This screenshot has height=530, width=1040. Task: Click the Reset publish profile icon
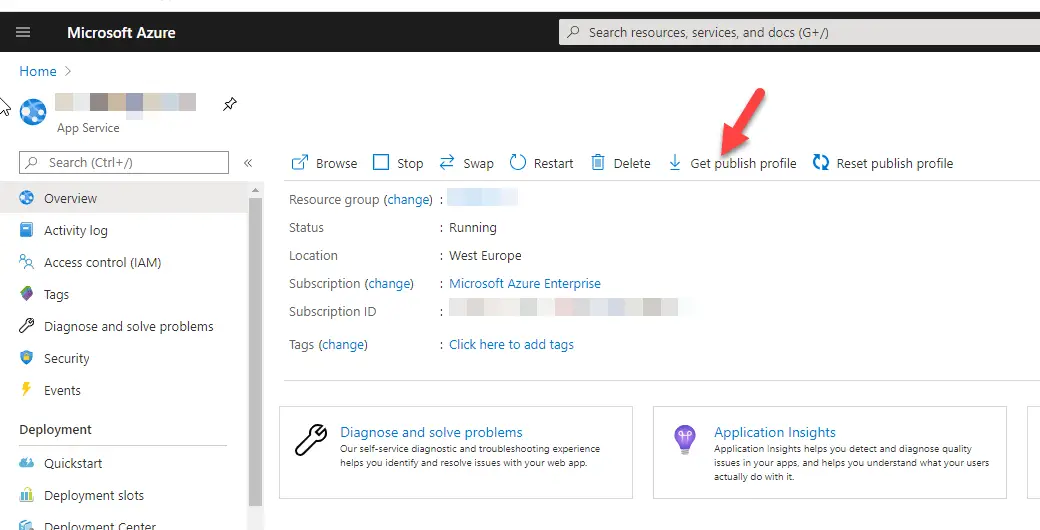(821, 163)
